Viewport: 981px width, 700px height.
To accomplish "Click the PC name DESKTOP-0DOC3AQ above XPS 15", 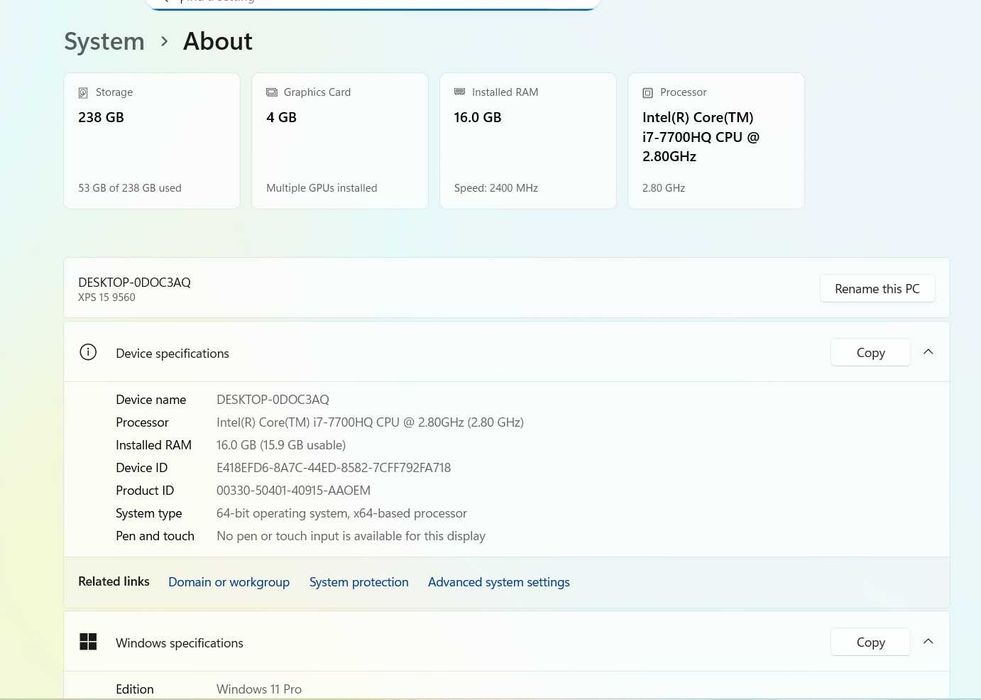I will [x=135, y=282].
